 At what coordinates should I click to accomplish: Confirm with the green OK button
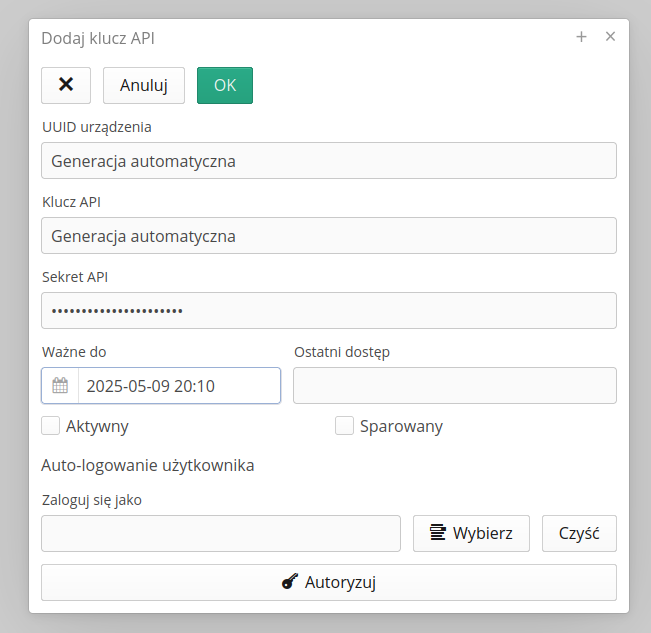pos(225,85)
